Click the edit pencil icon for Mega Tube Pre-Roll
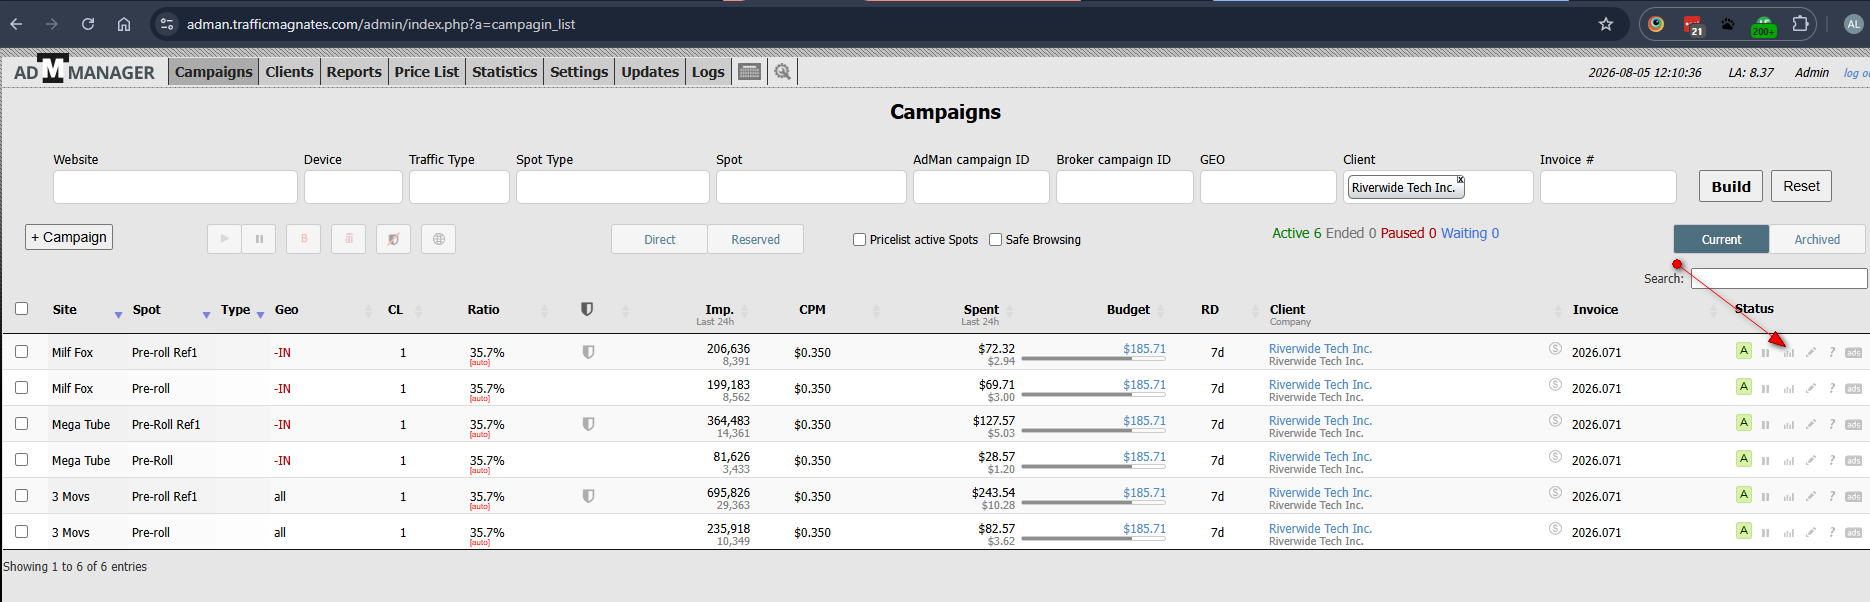The width and height of the screenshot is (1870, 602). pyautogui.click(x=1810, y=461)
